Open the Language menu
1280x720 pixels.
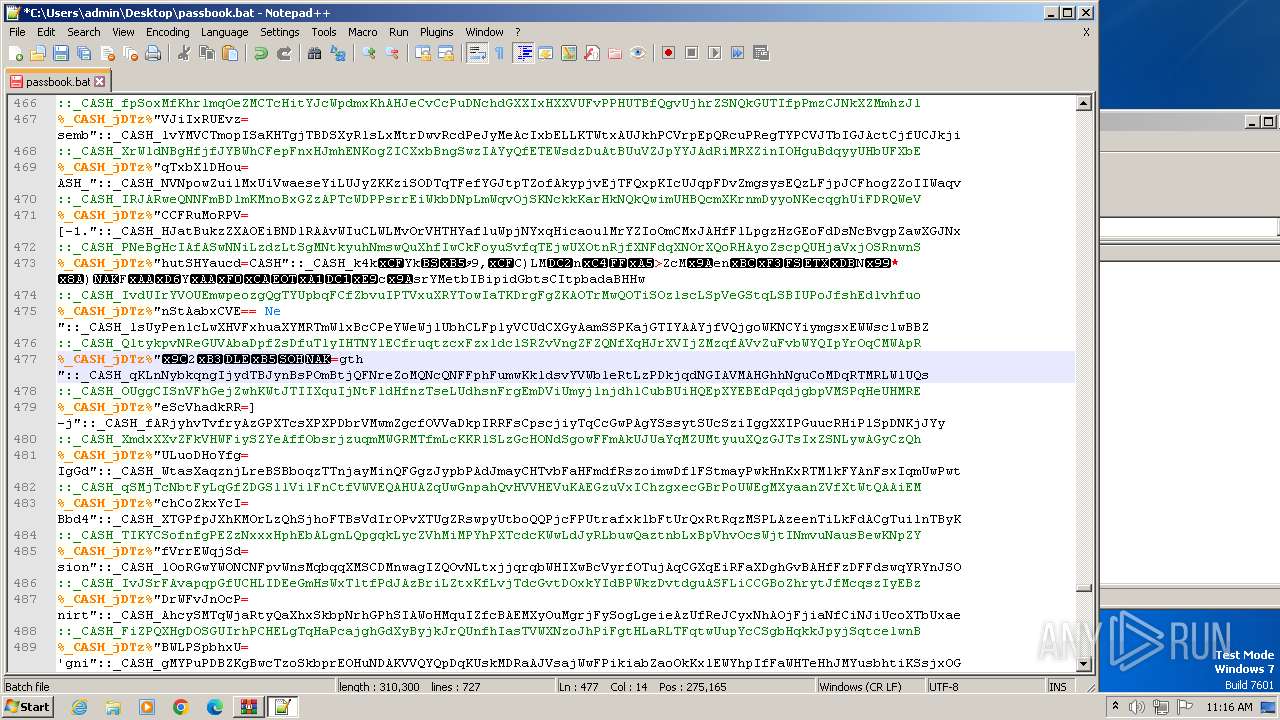(x=225, y=32)
